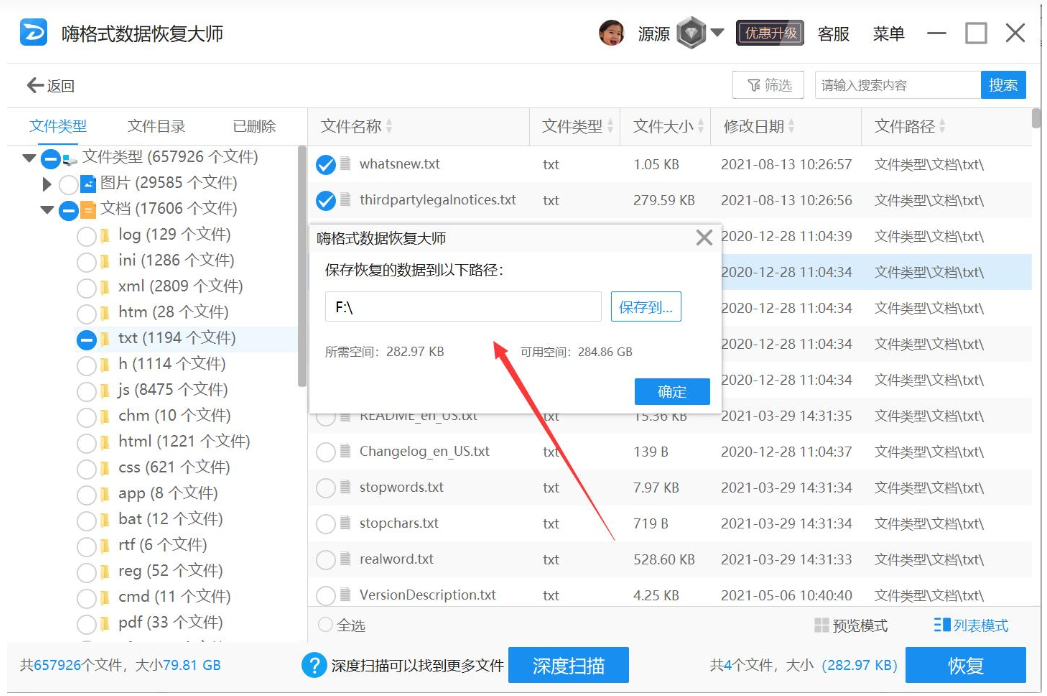Click the back arrow 返回

pos(51,86)
